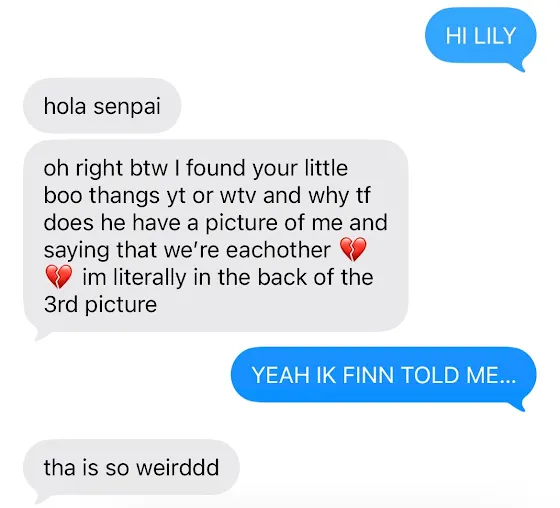This screenshot has width=560, height=508.
Task: Click the ellipsis after "TOLD ME"
Action: (508, 381)
